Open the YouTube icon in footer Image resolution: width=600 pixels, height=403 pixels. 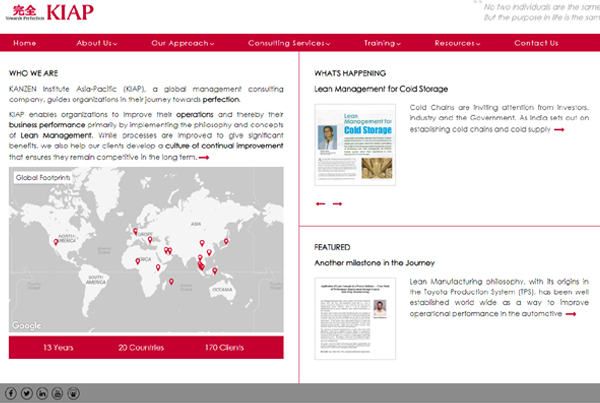[57, 393]
